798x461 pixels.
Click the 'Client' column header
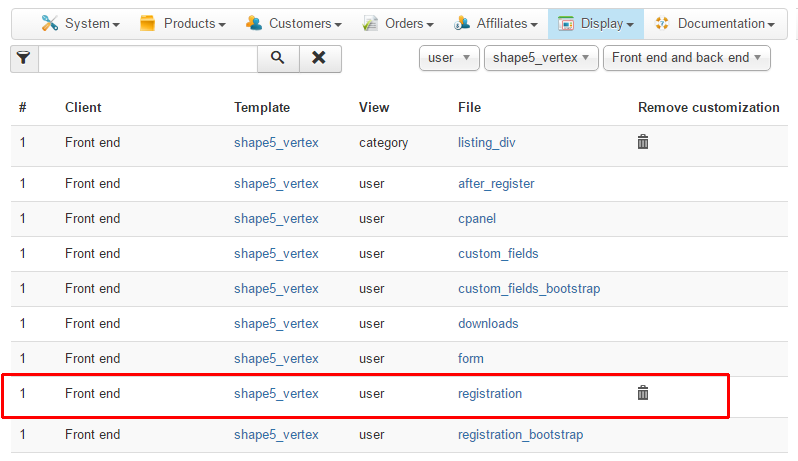(83, 107)
